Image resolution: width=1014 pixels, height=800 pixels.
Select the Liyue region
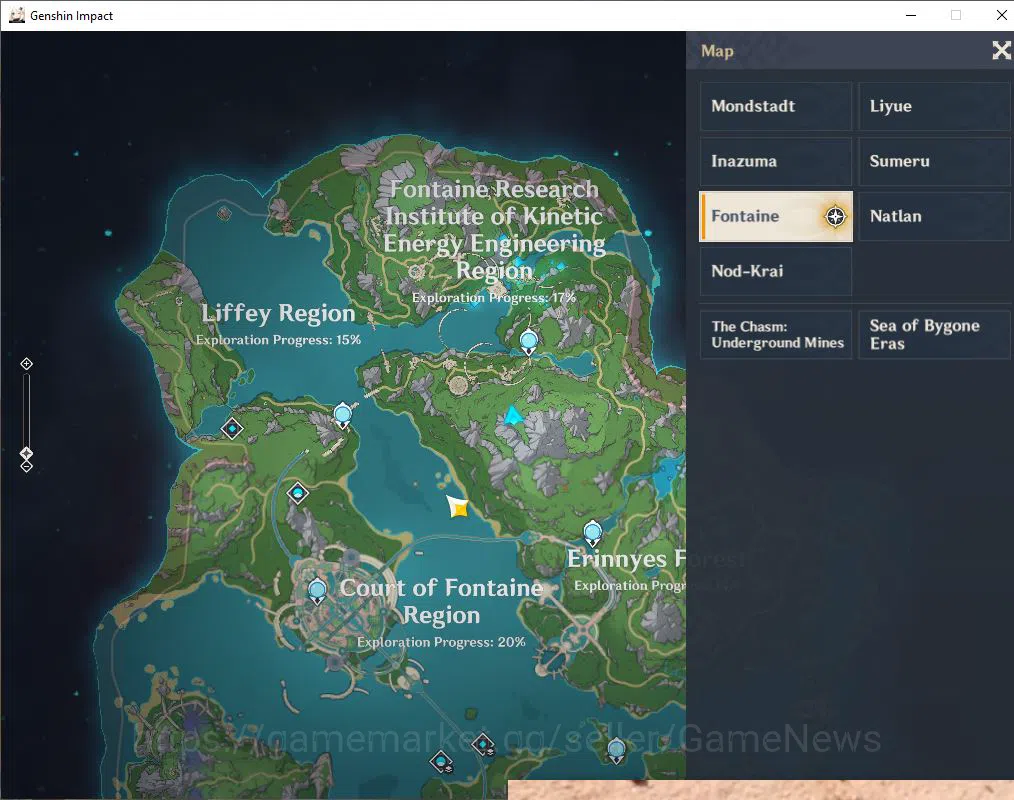[x=934, y=106]
